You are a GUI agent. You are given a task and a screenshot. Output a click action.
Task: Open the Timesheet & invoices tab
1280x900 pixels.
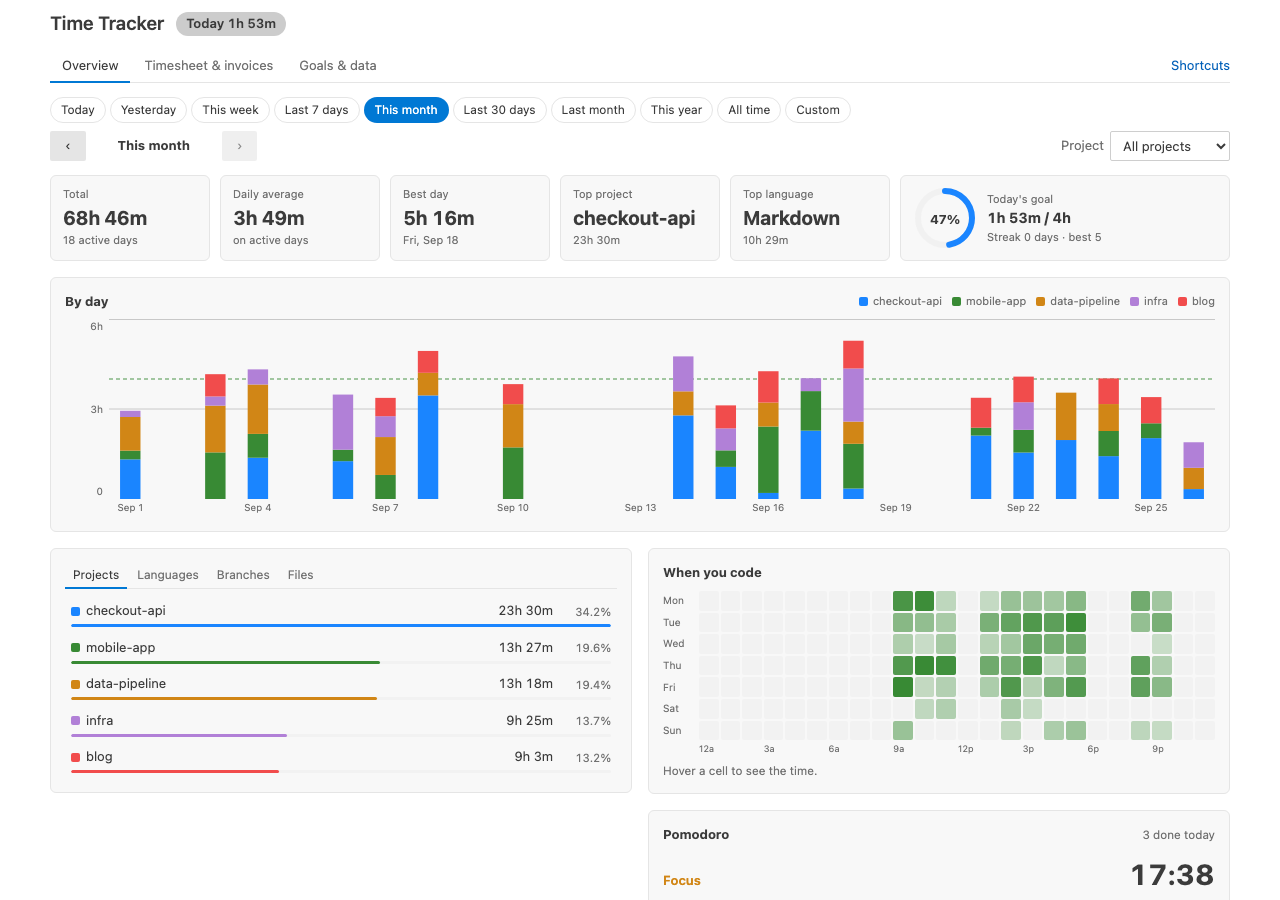tap(209, 66)
